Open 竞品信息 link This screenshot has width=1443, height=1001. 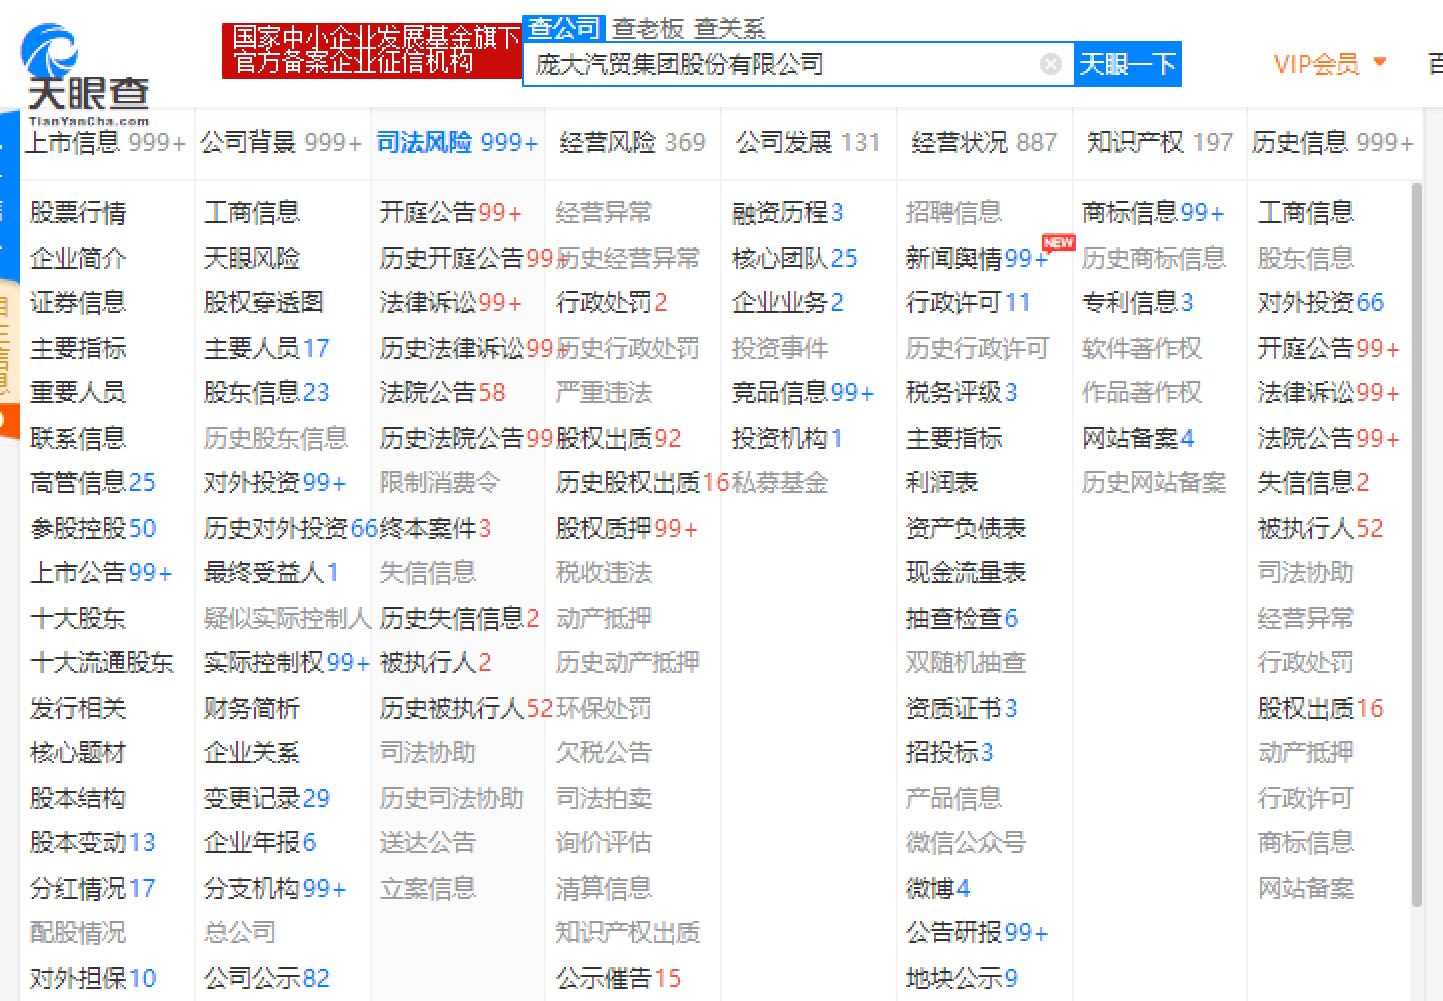(x=803, y=393)
